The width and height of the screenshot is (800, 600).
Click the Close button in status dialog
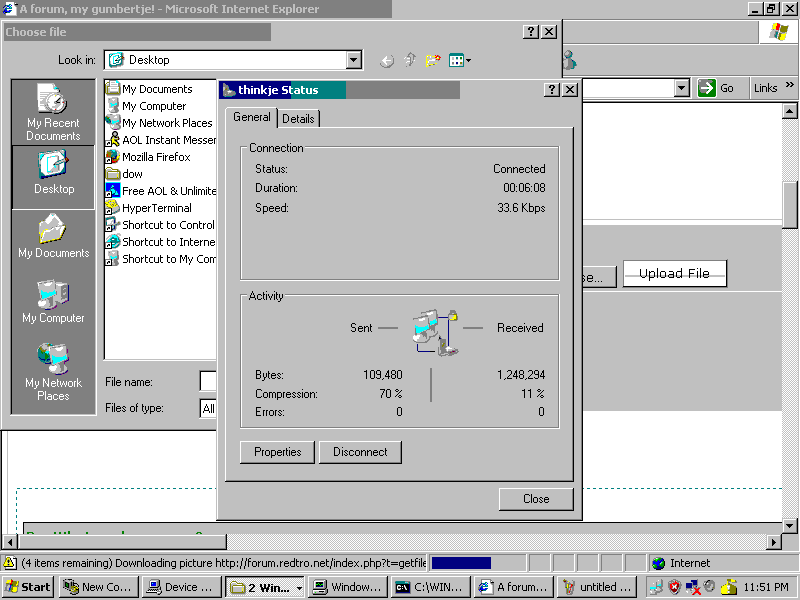(536, 499)
